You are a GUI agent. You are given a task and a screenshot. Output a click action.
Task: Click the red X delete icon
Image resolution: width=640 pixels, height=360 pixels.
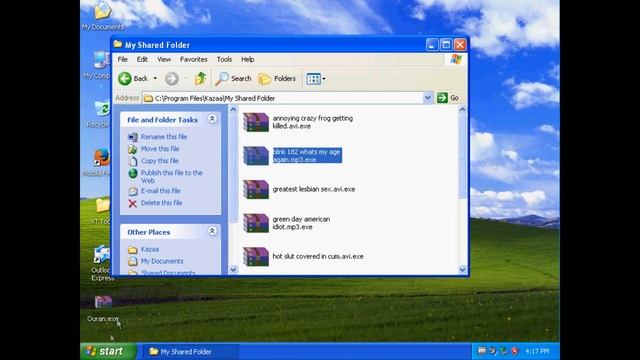(x=133, y=203)
